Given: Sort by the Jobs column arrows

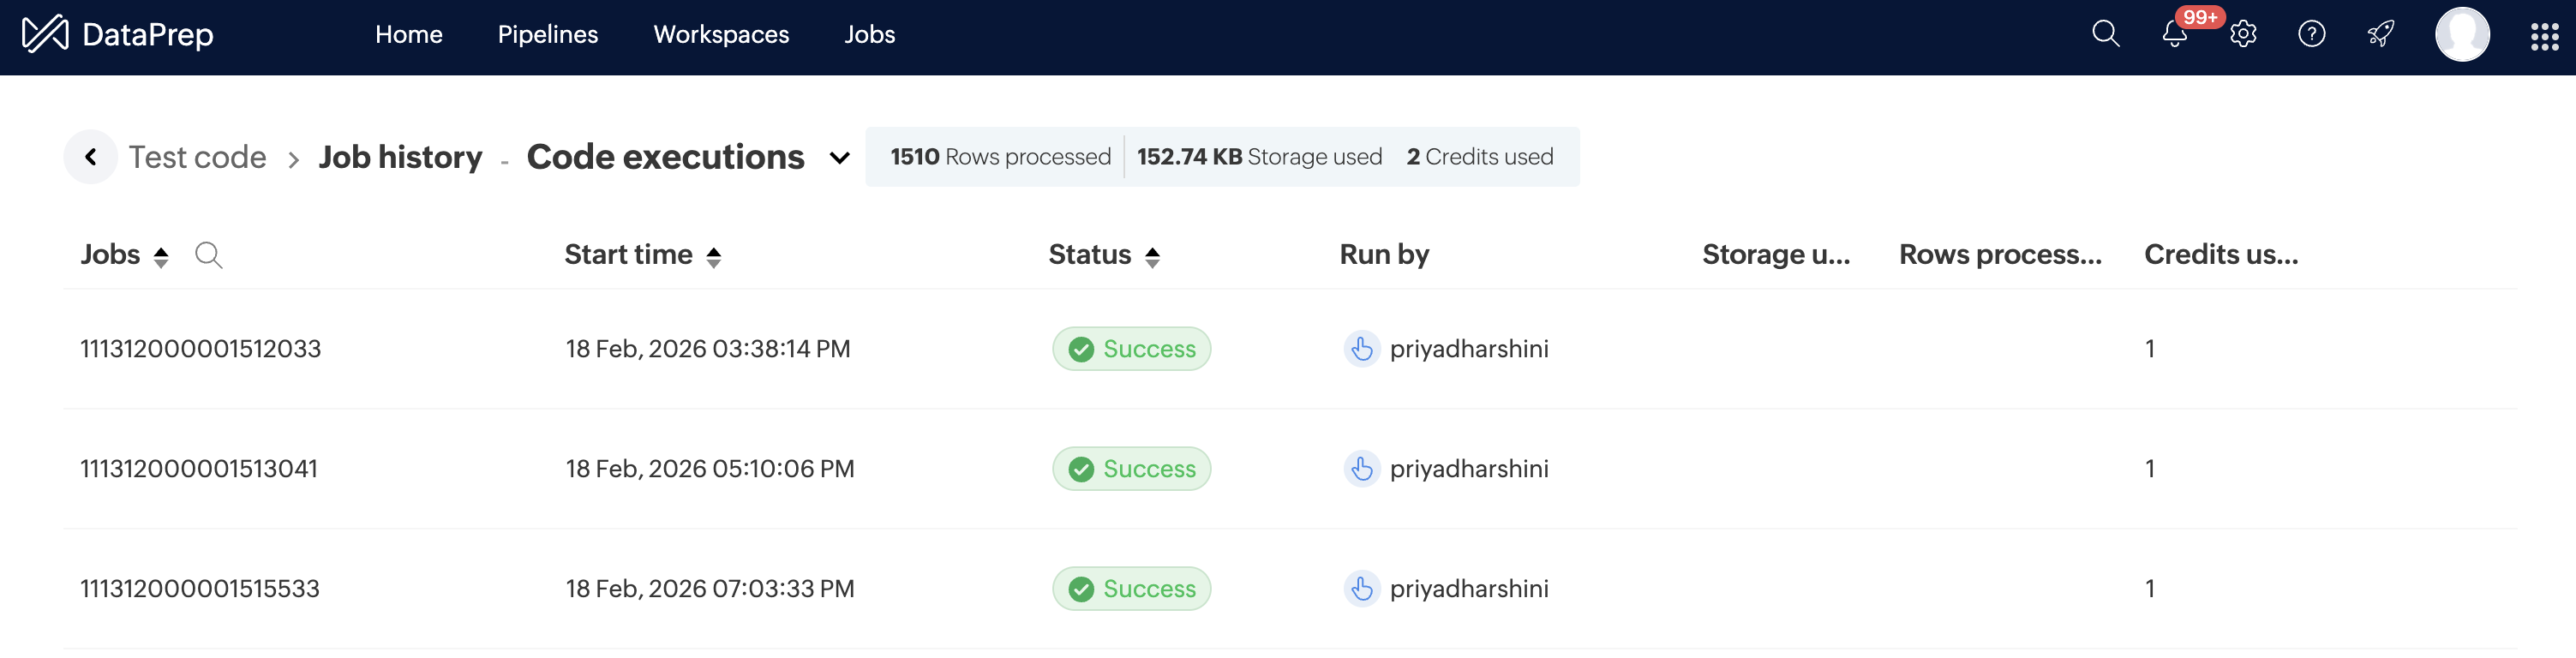Looking at the screenshot, I should [x=161, y=257].
